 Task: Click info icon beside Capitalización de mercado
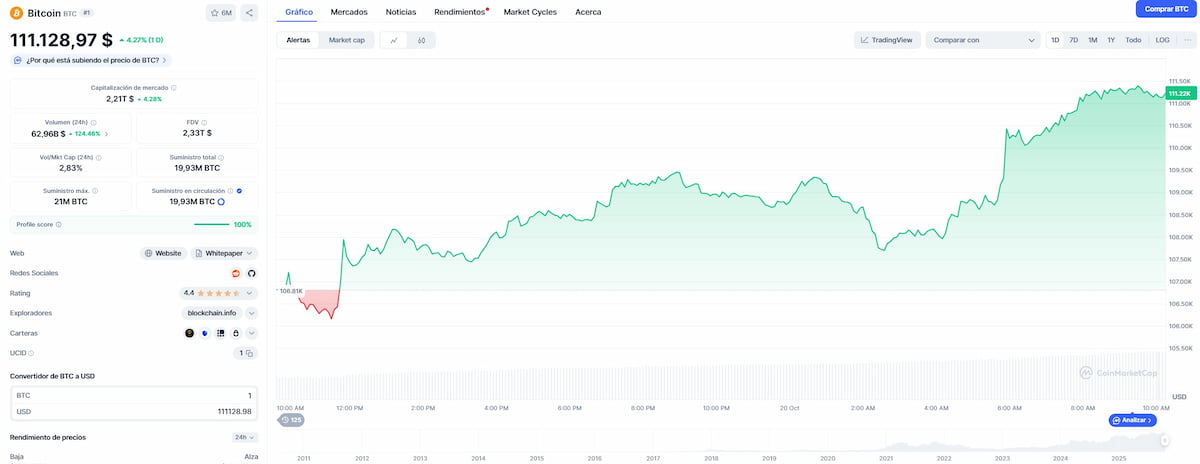174,88
